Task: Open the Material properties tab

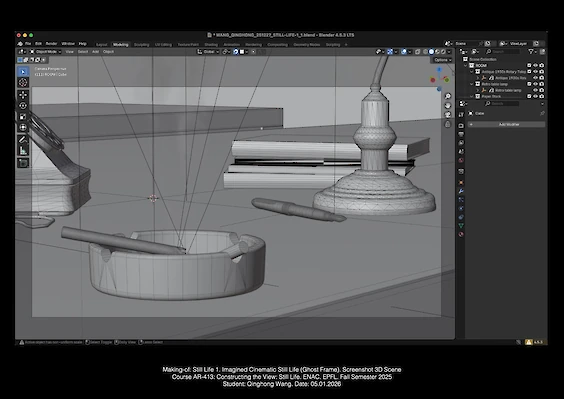Action: 461,234
